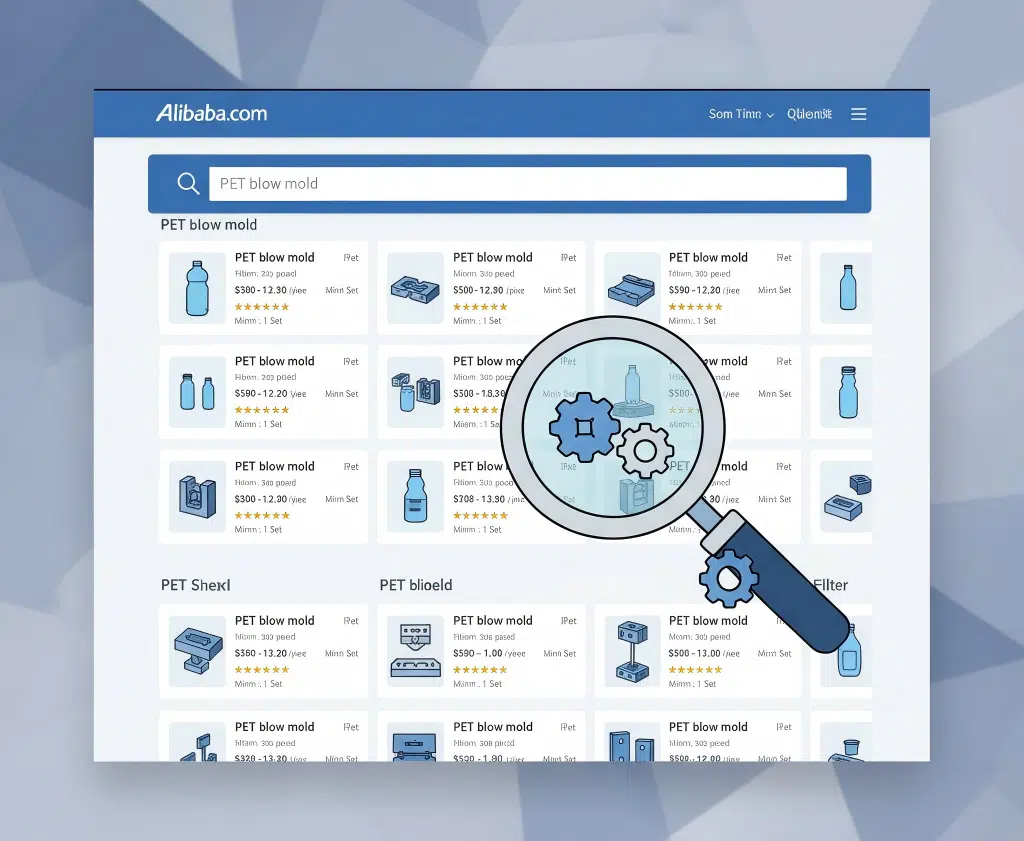Click the mold stand thumbnail priced $500 - 13.00

[x=631, y=650]
